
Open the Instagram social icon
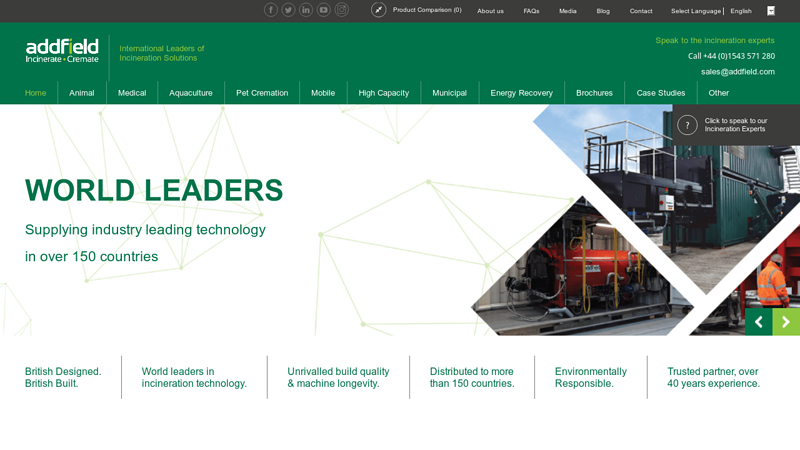coord(341,10)
